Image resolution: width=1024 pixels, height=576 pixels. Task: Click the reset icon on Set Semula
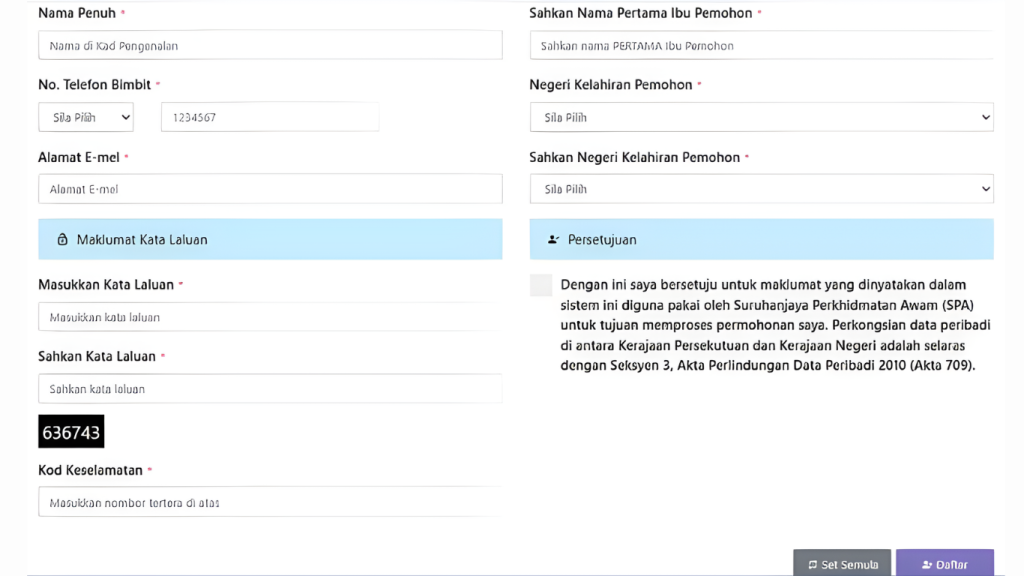point(812,565)
